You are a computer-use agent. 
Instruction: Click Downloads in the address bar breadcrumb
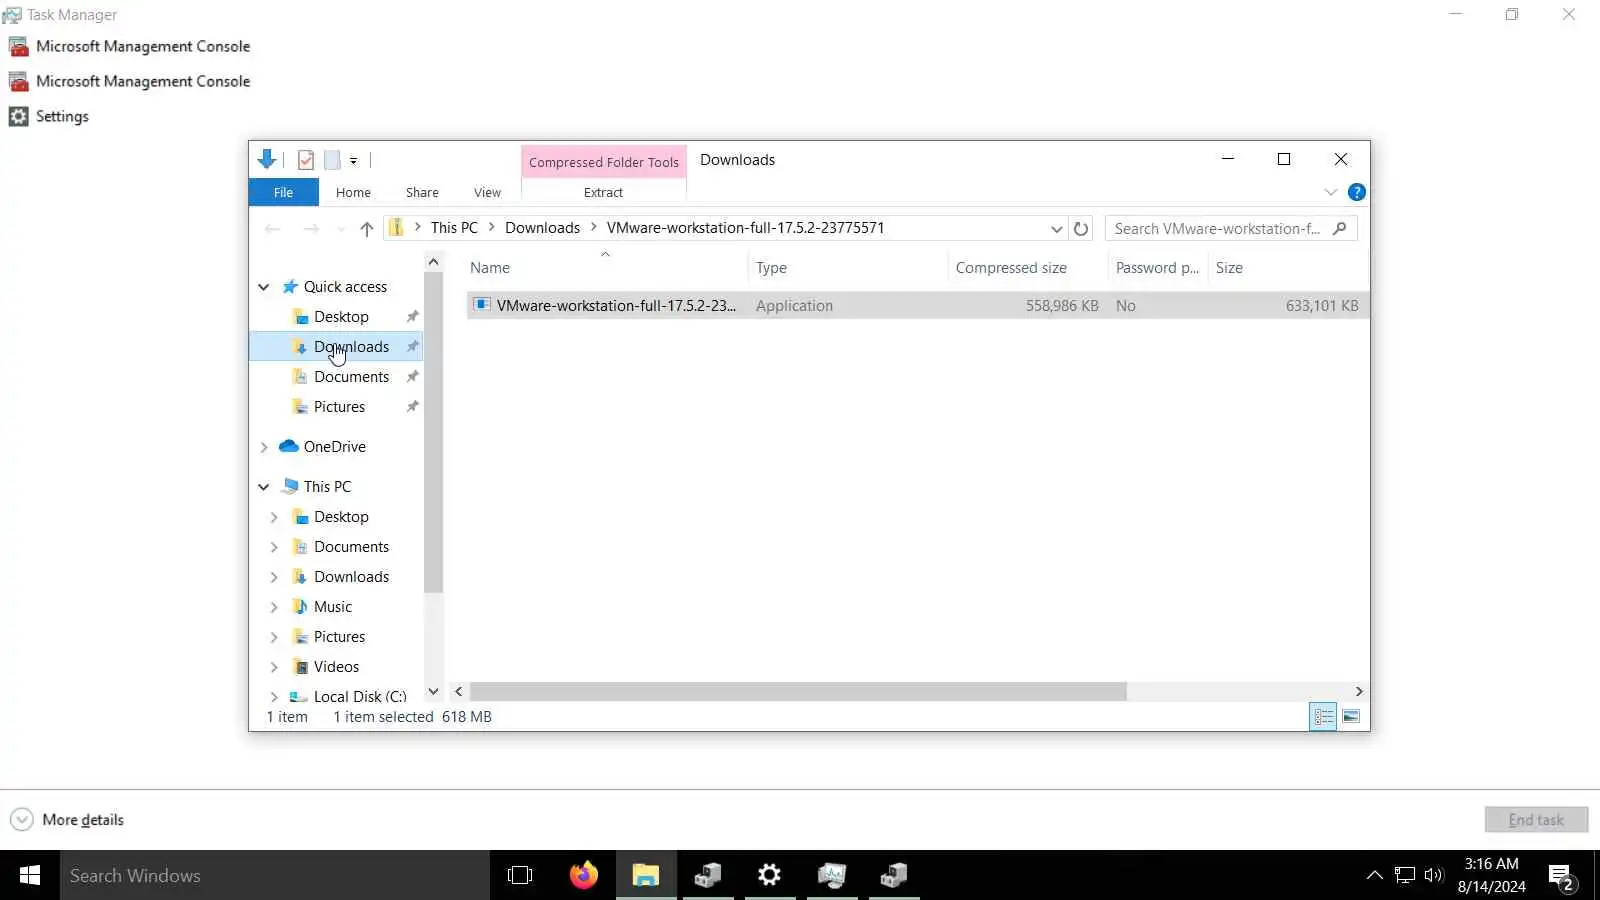coord(542,228)
